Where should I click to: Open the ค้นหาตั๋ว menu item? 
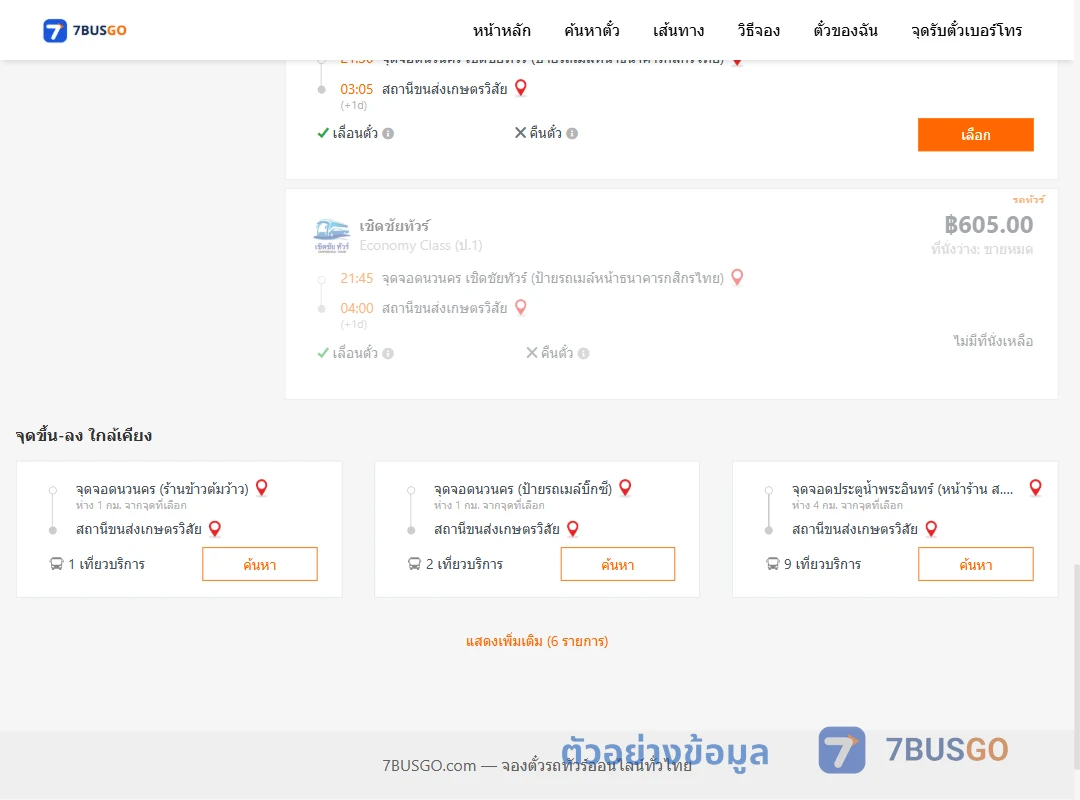click(x=592, y=30)
